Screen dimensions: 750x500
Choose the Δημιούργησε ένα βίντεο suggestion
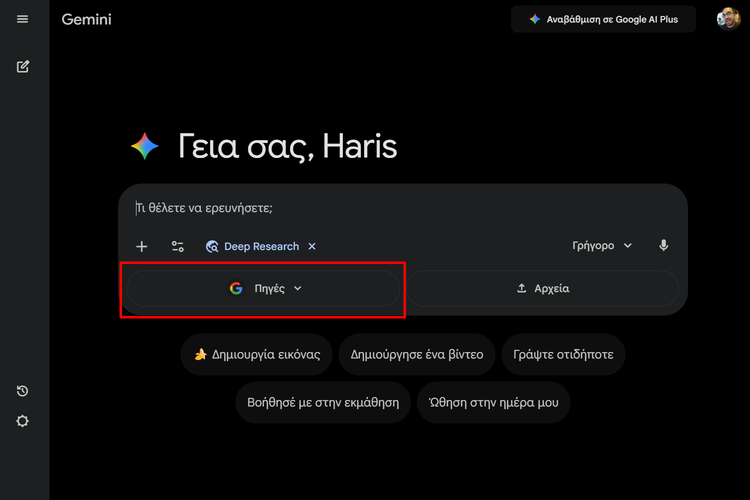pyautogui.click(x=417, y=354)
